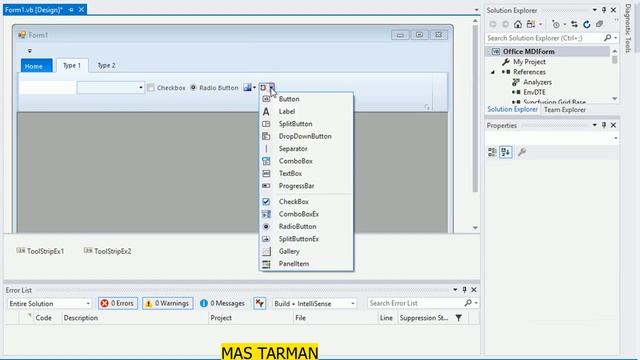Switch to the Solution Explorer bottom tab

tap(512, 109)
